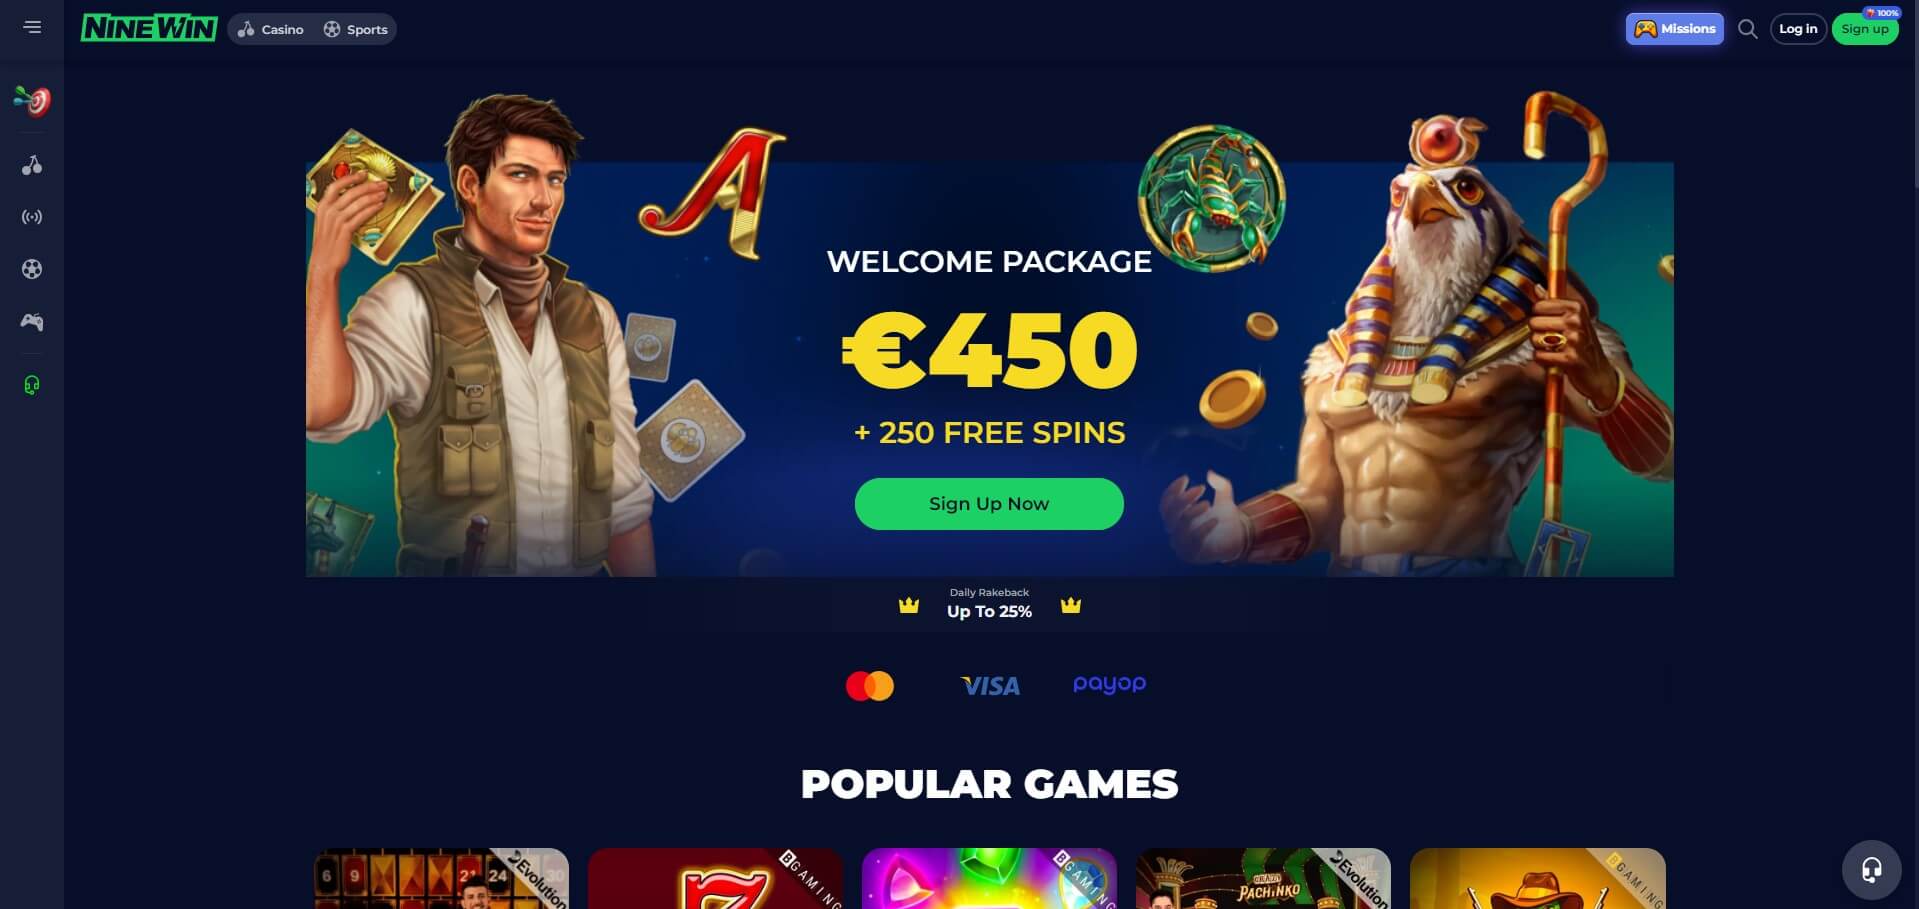The height and width of the screenshot is (909, 1919).
Task: Open the cherries slots sidebar icon
Action: (x=32, y=165)
